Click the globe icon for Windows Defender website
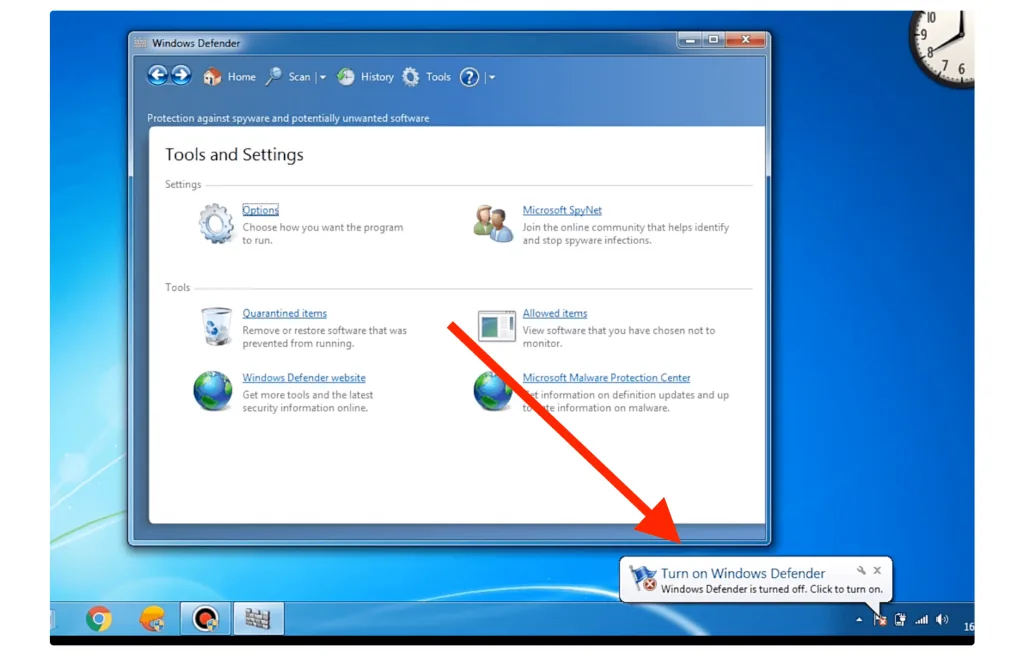Screen dimensions: 1024x656 (213, 391)
